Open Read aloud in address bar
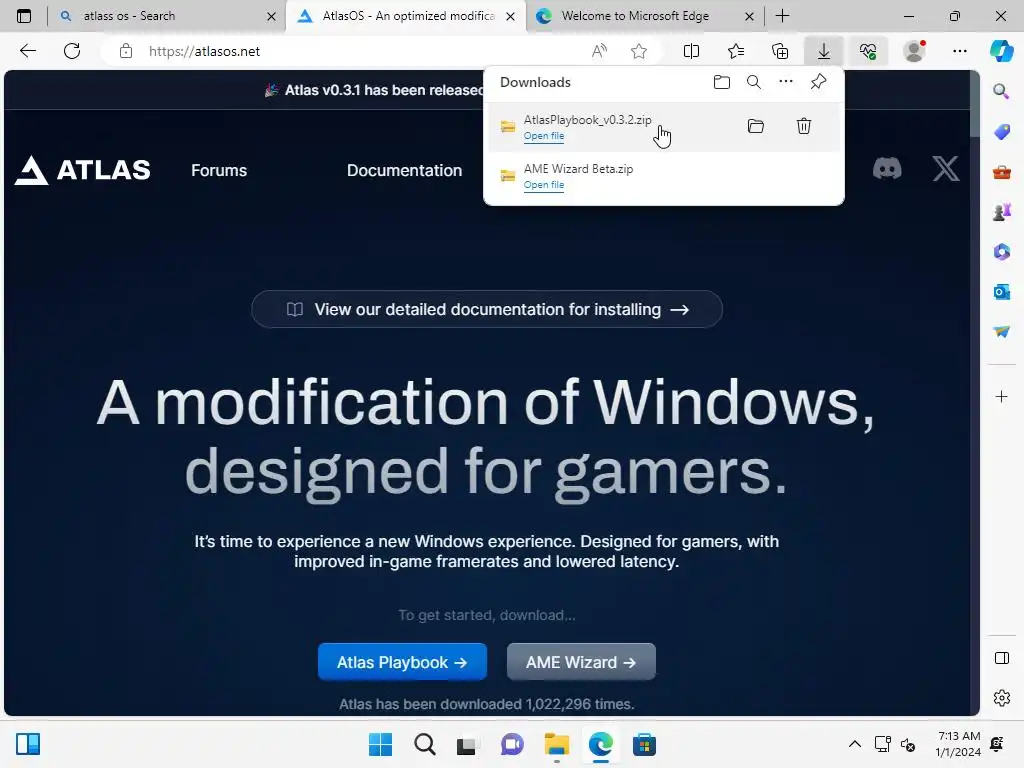The image size is (1024, 768). pyautogui.click(x=599, y=51)
